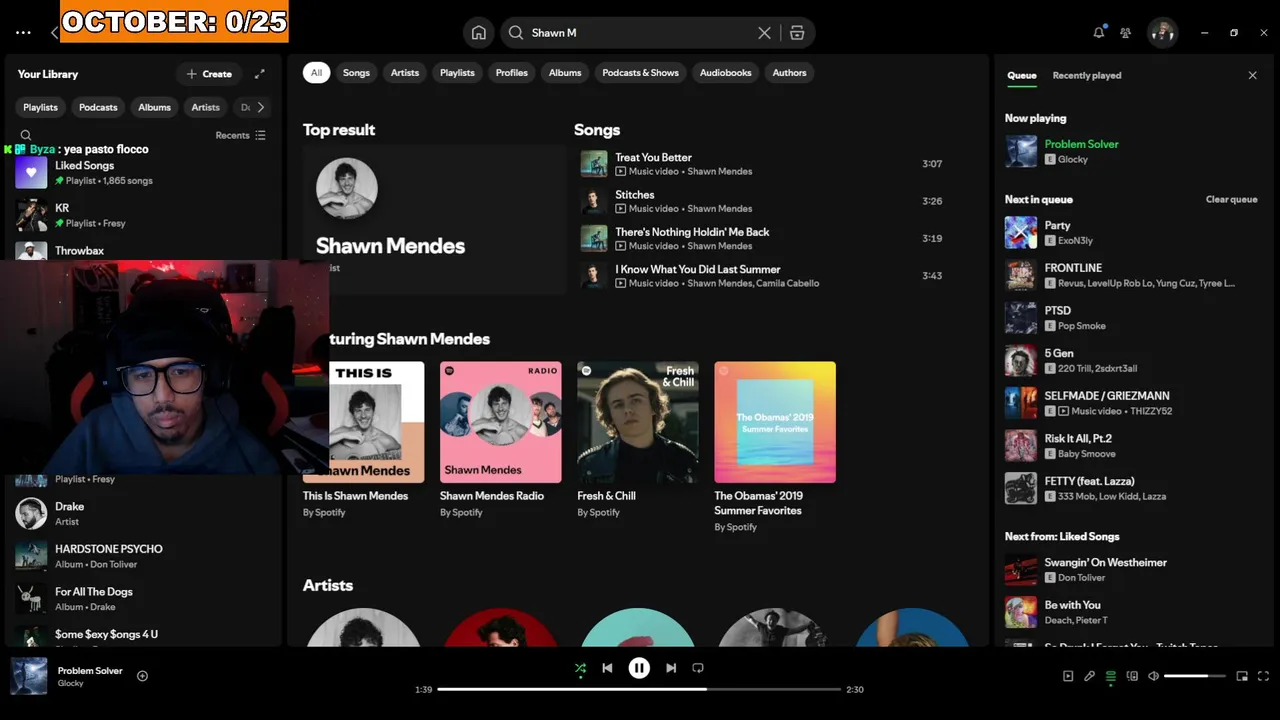Show lyrics with microphone icon
This screenshot has width=1280, height=720.
1089,676
